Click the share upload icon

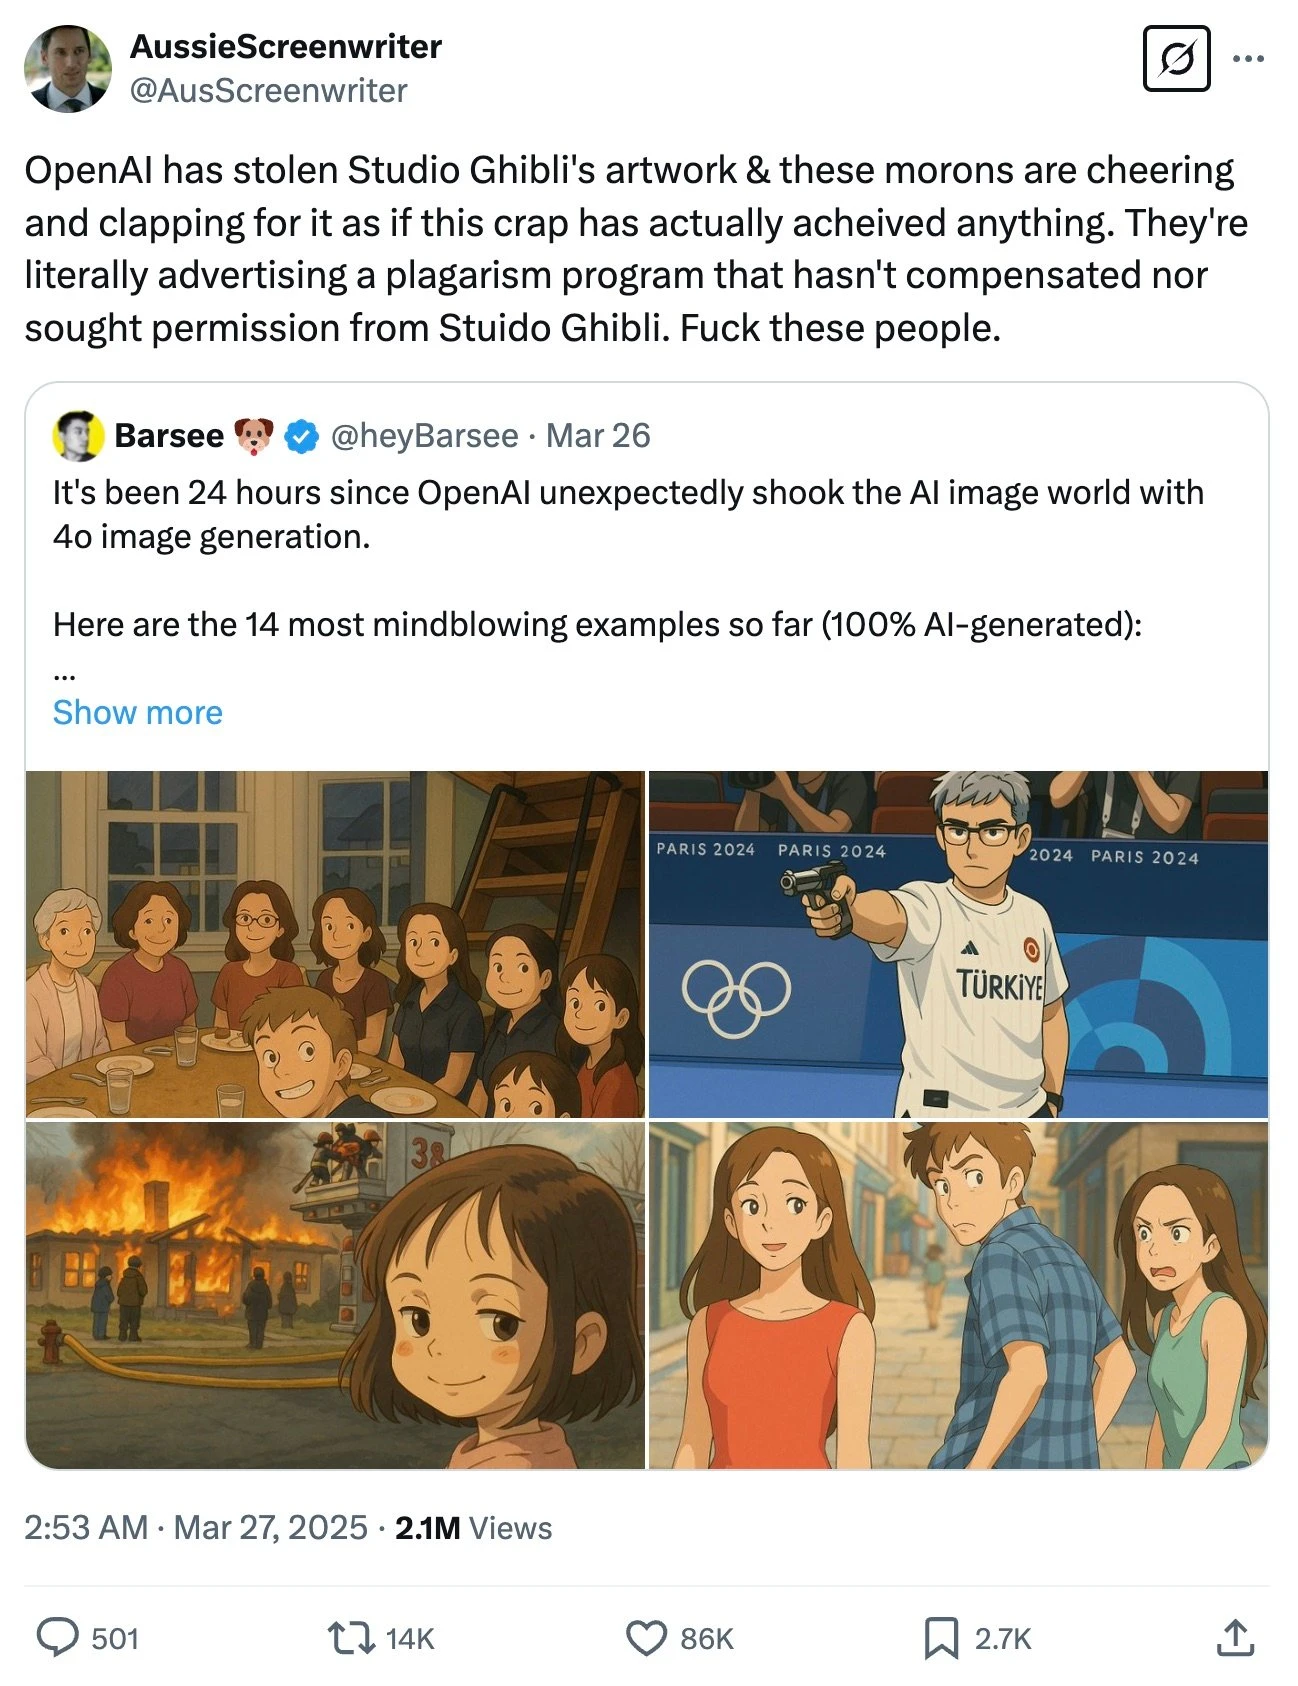tap(1235, 1638)
